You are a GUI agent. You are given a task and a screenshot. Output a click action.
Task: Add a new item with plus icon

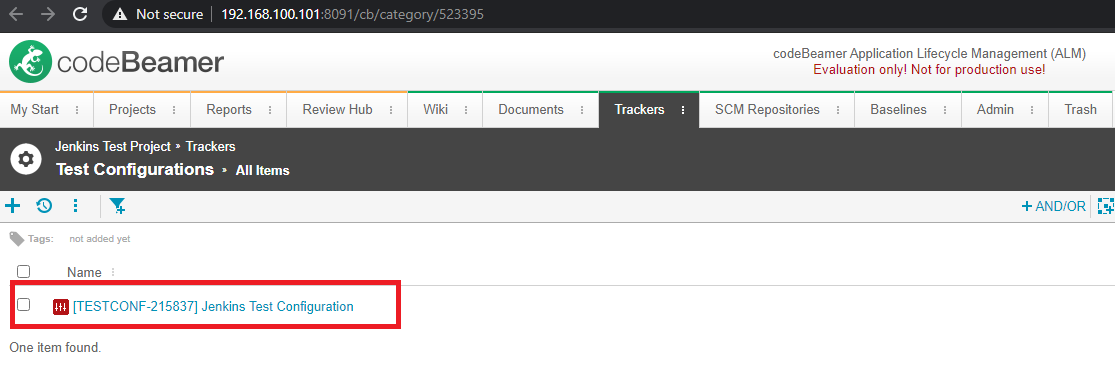[x=13, y=206]
